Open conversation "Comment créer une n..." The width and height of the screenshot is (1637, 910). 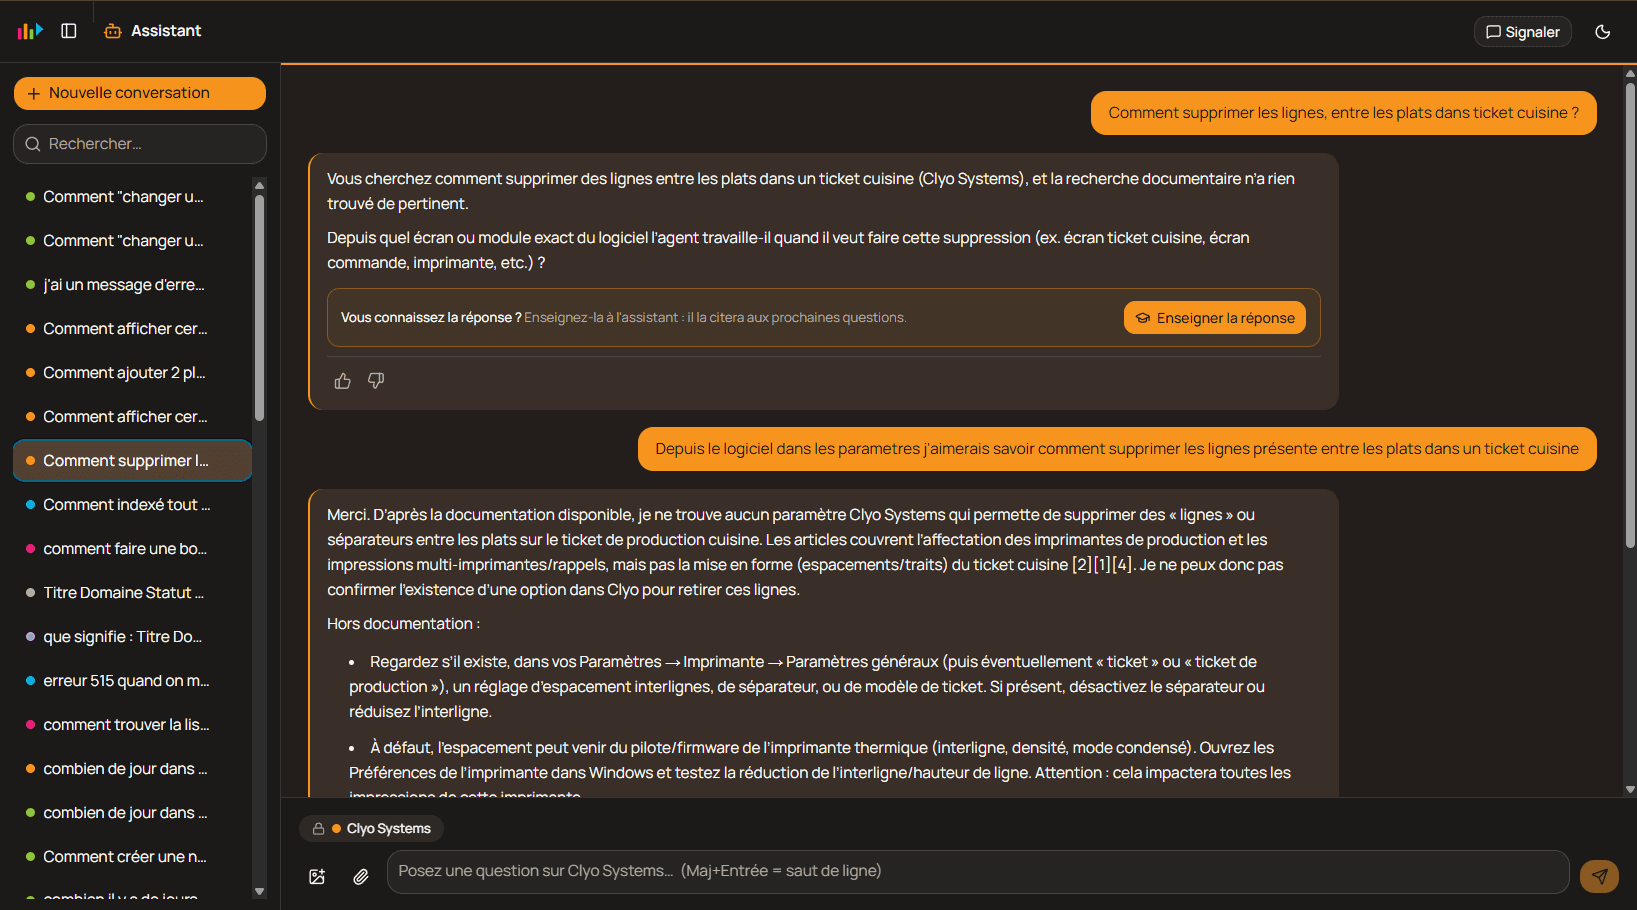[x=132, y=857]
